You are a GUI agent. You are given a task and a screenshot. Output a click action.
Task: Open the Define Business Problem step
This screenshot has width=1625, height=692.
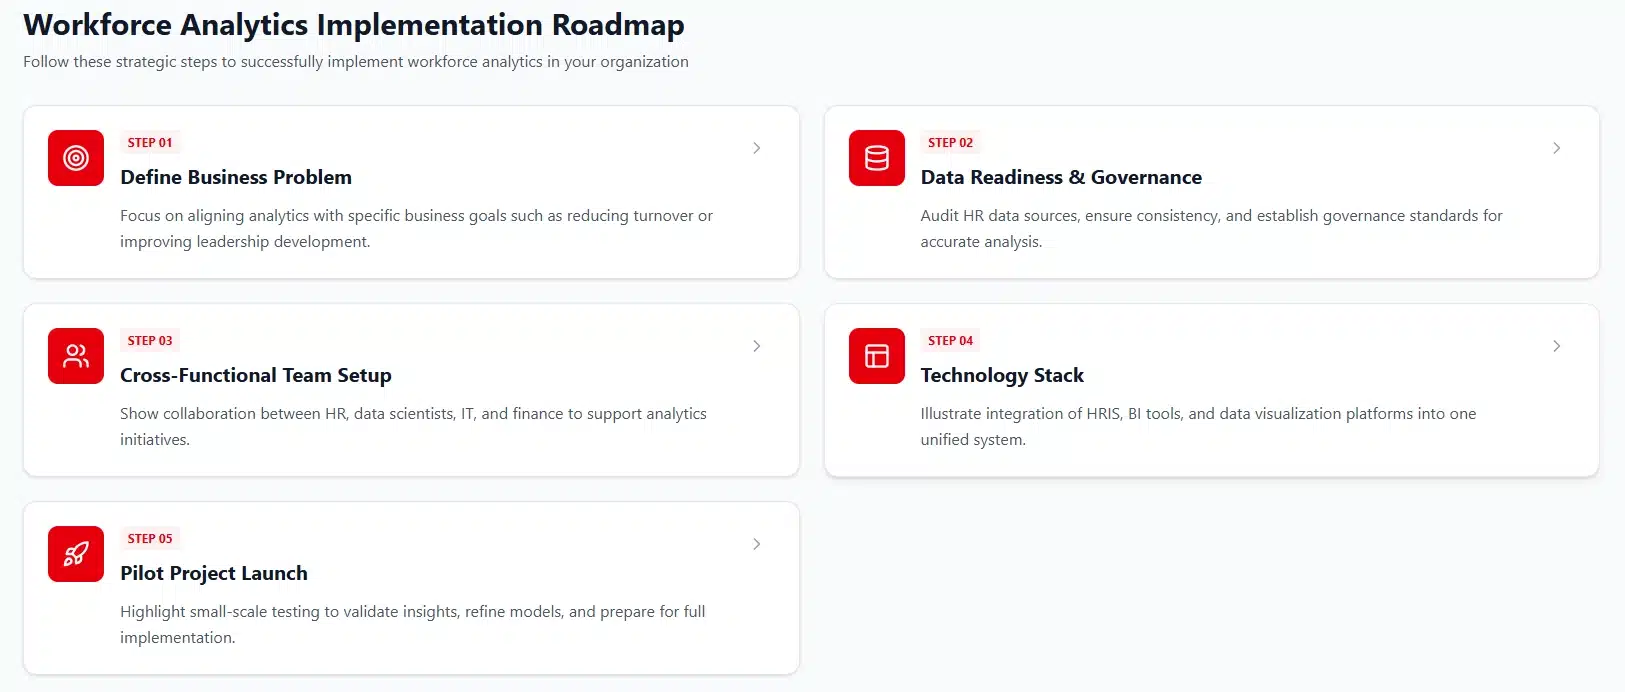(236, 177)
